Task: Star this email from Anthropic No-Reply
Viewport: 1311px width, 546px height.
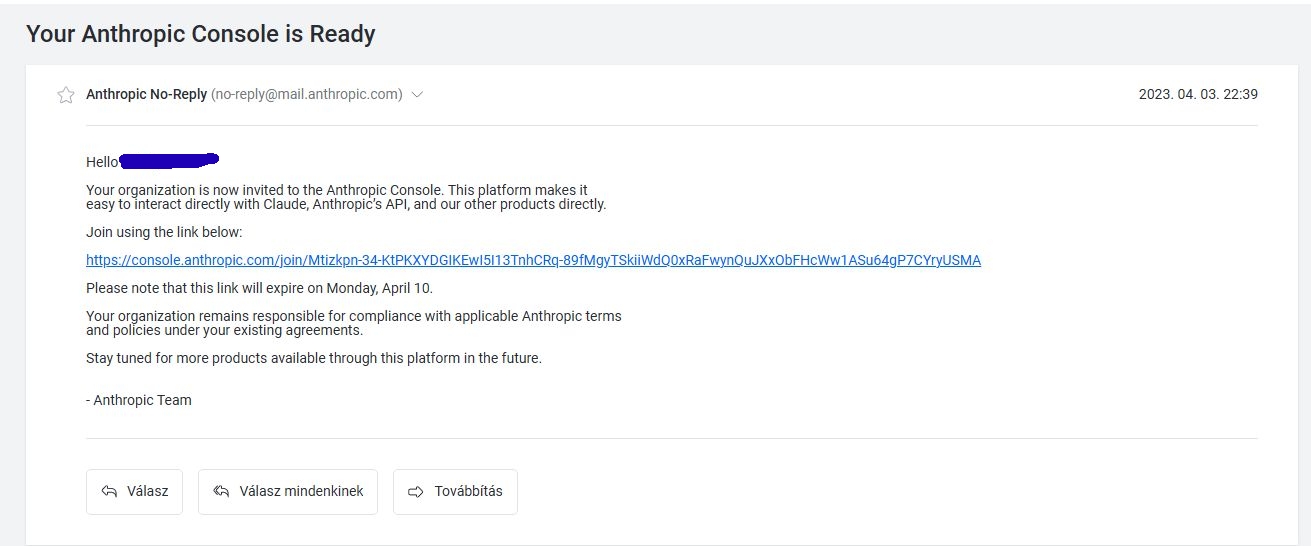Action: [66, 95]
